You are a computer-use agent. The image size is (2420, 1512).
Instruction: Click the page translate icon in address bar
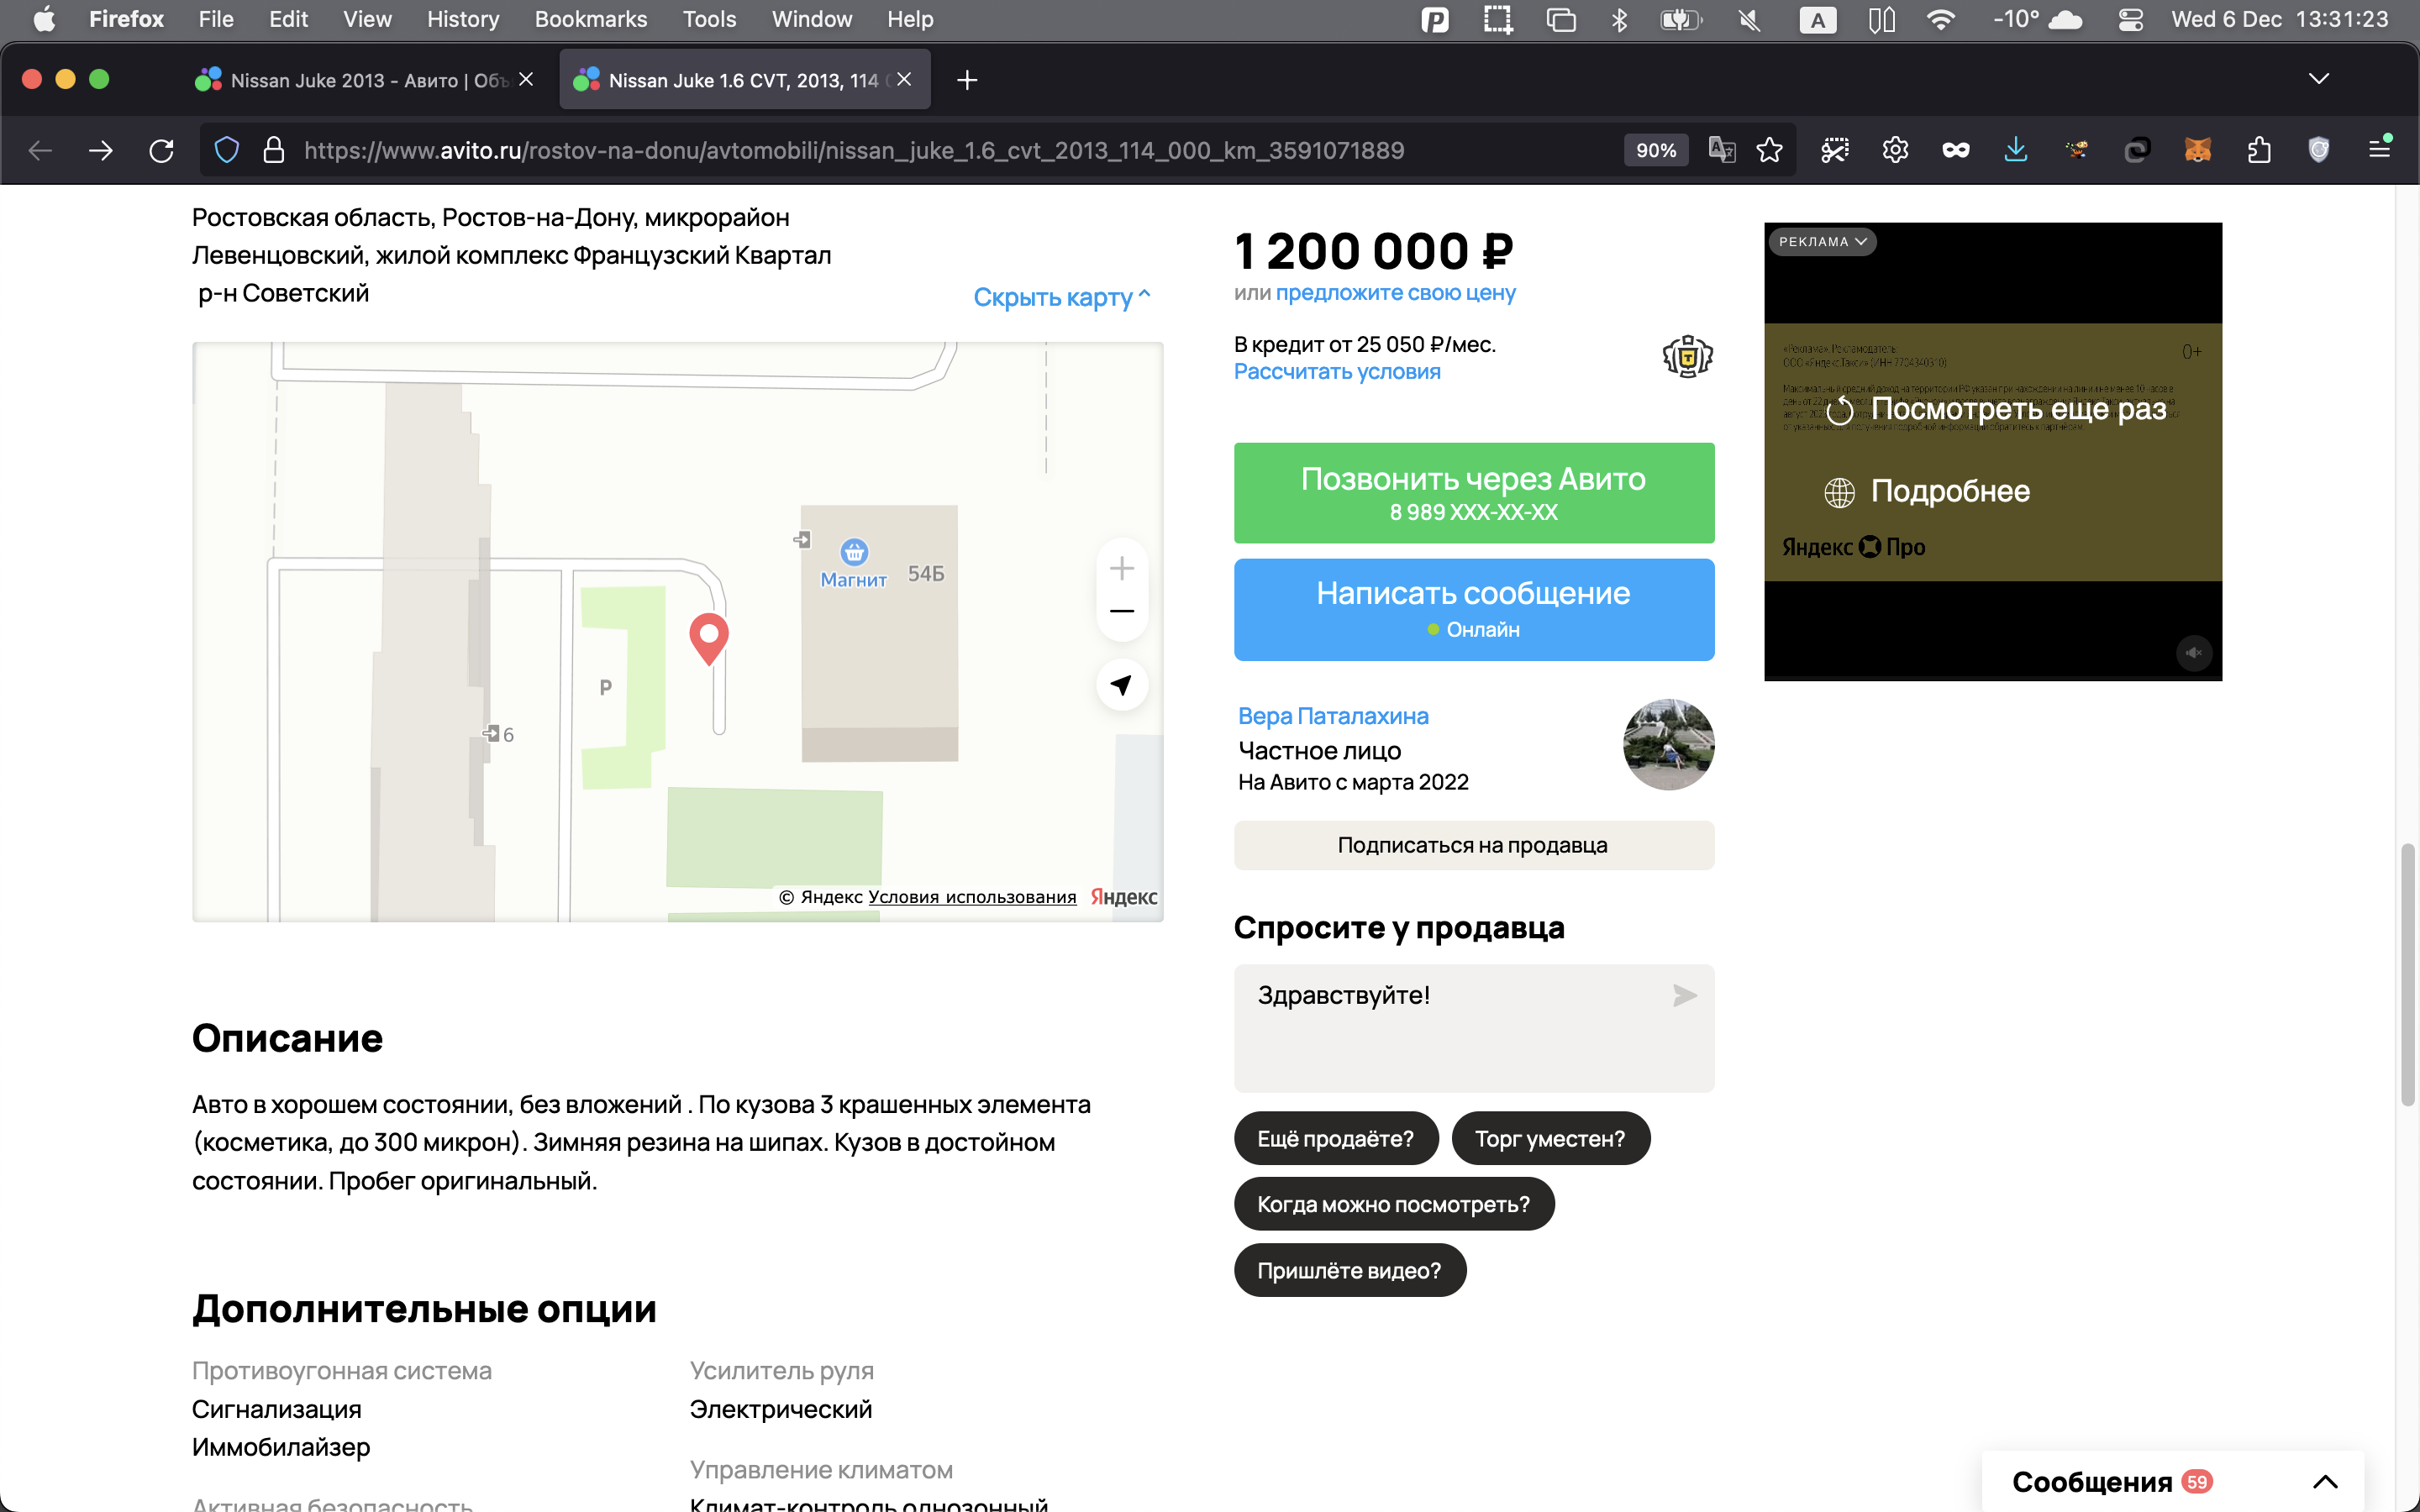(x=1721, y=151)
